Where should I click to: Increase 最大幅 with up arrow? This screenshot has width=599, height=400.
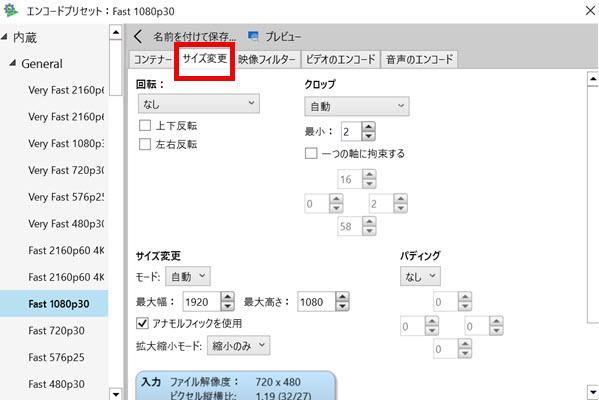(x=227, y=297)
